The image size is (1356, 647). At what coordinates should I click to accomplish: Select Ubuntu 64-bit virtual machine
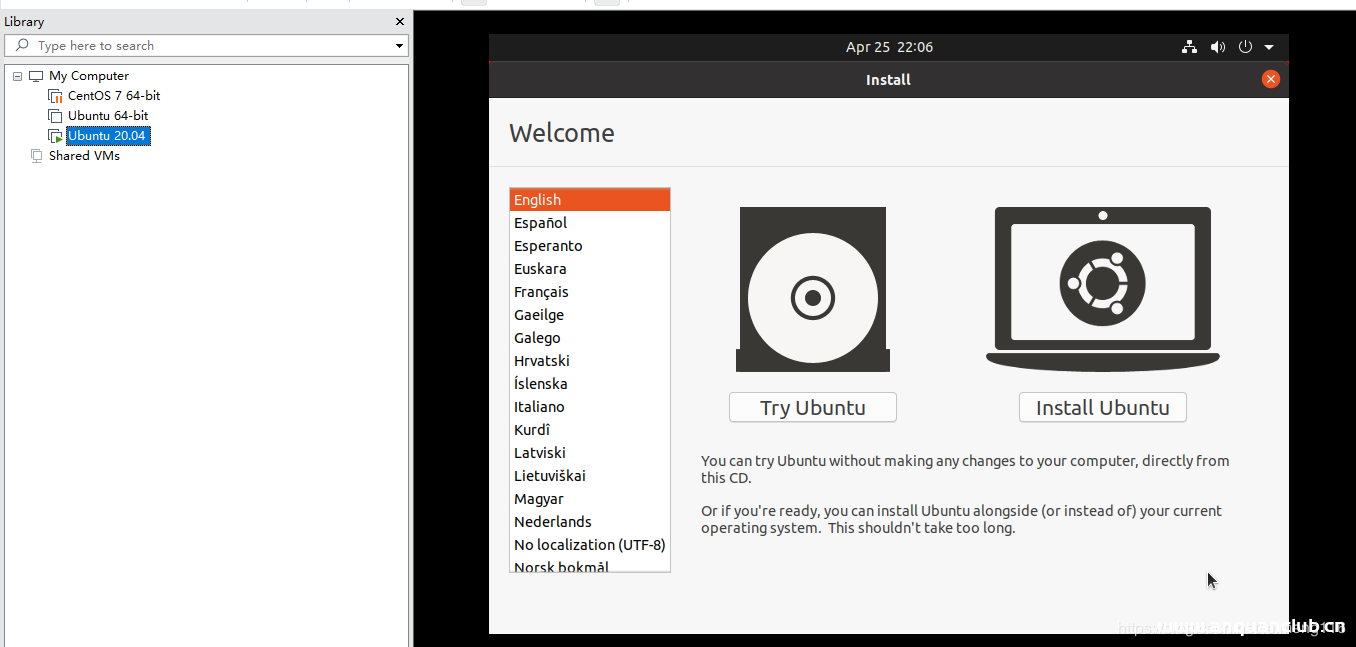108,116
